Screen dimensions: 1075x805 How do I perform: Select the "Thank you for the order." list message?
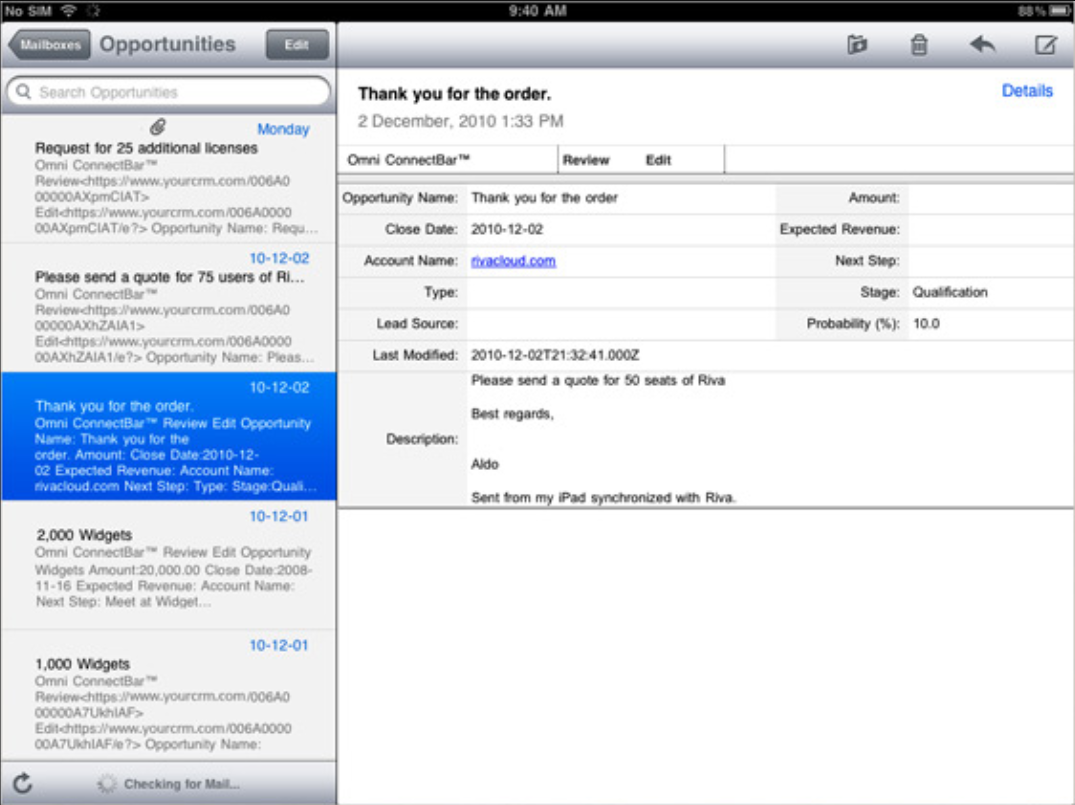click(169, 436)
